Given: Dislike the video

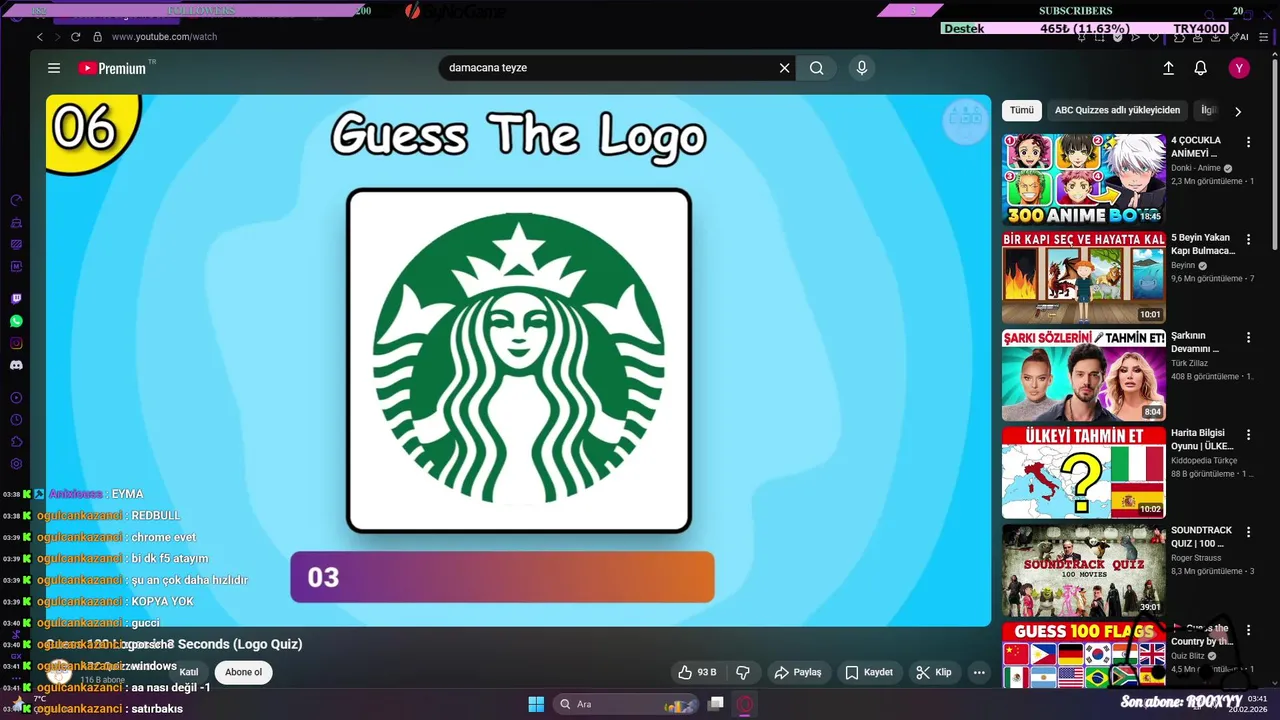Looking at the screenshot, I should 743,672.
